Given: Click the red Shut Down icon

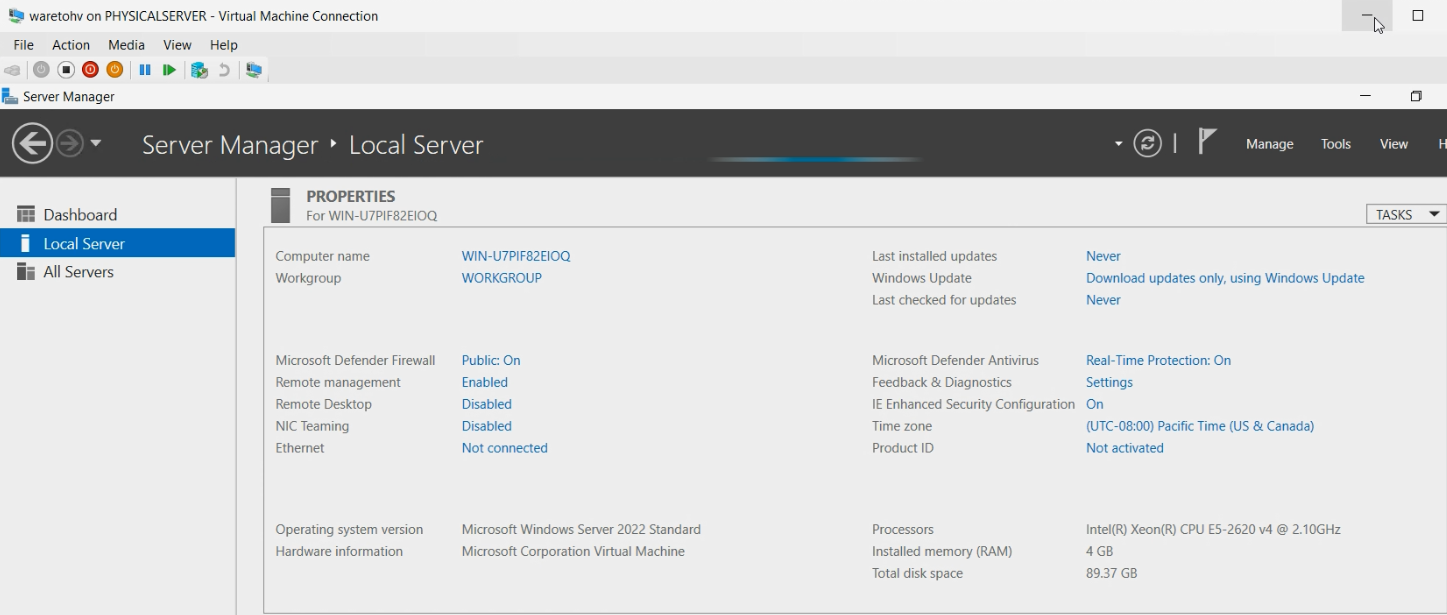Looking at the screenshot, I should coord(90,70).
